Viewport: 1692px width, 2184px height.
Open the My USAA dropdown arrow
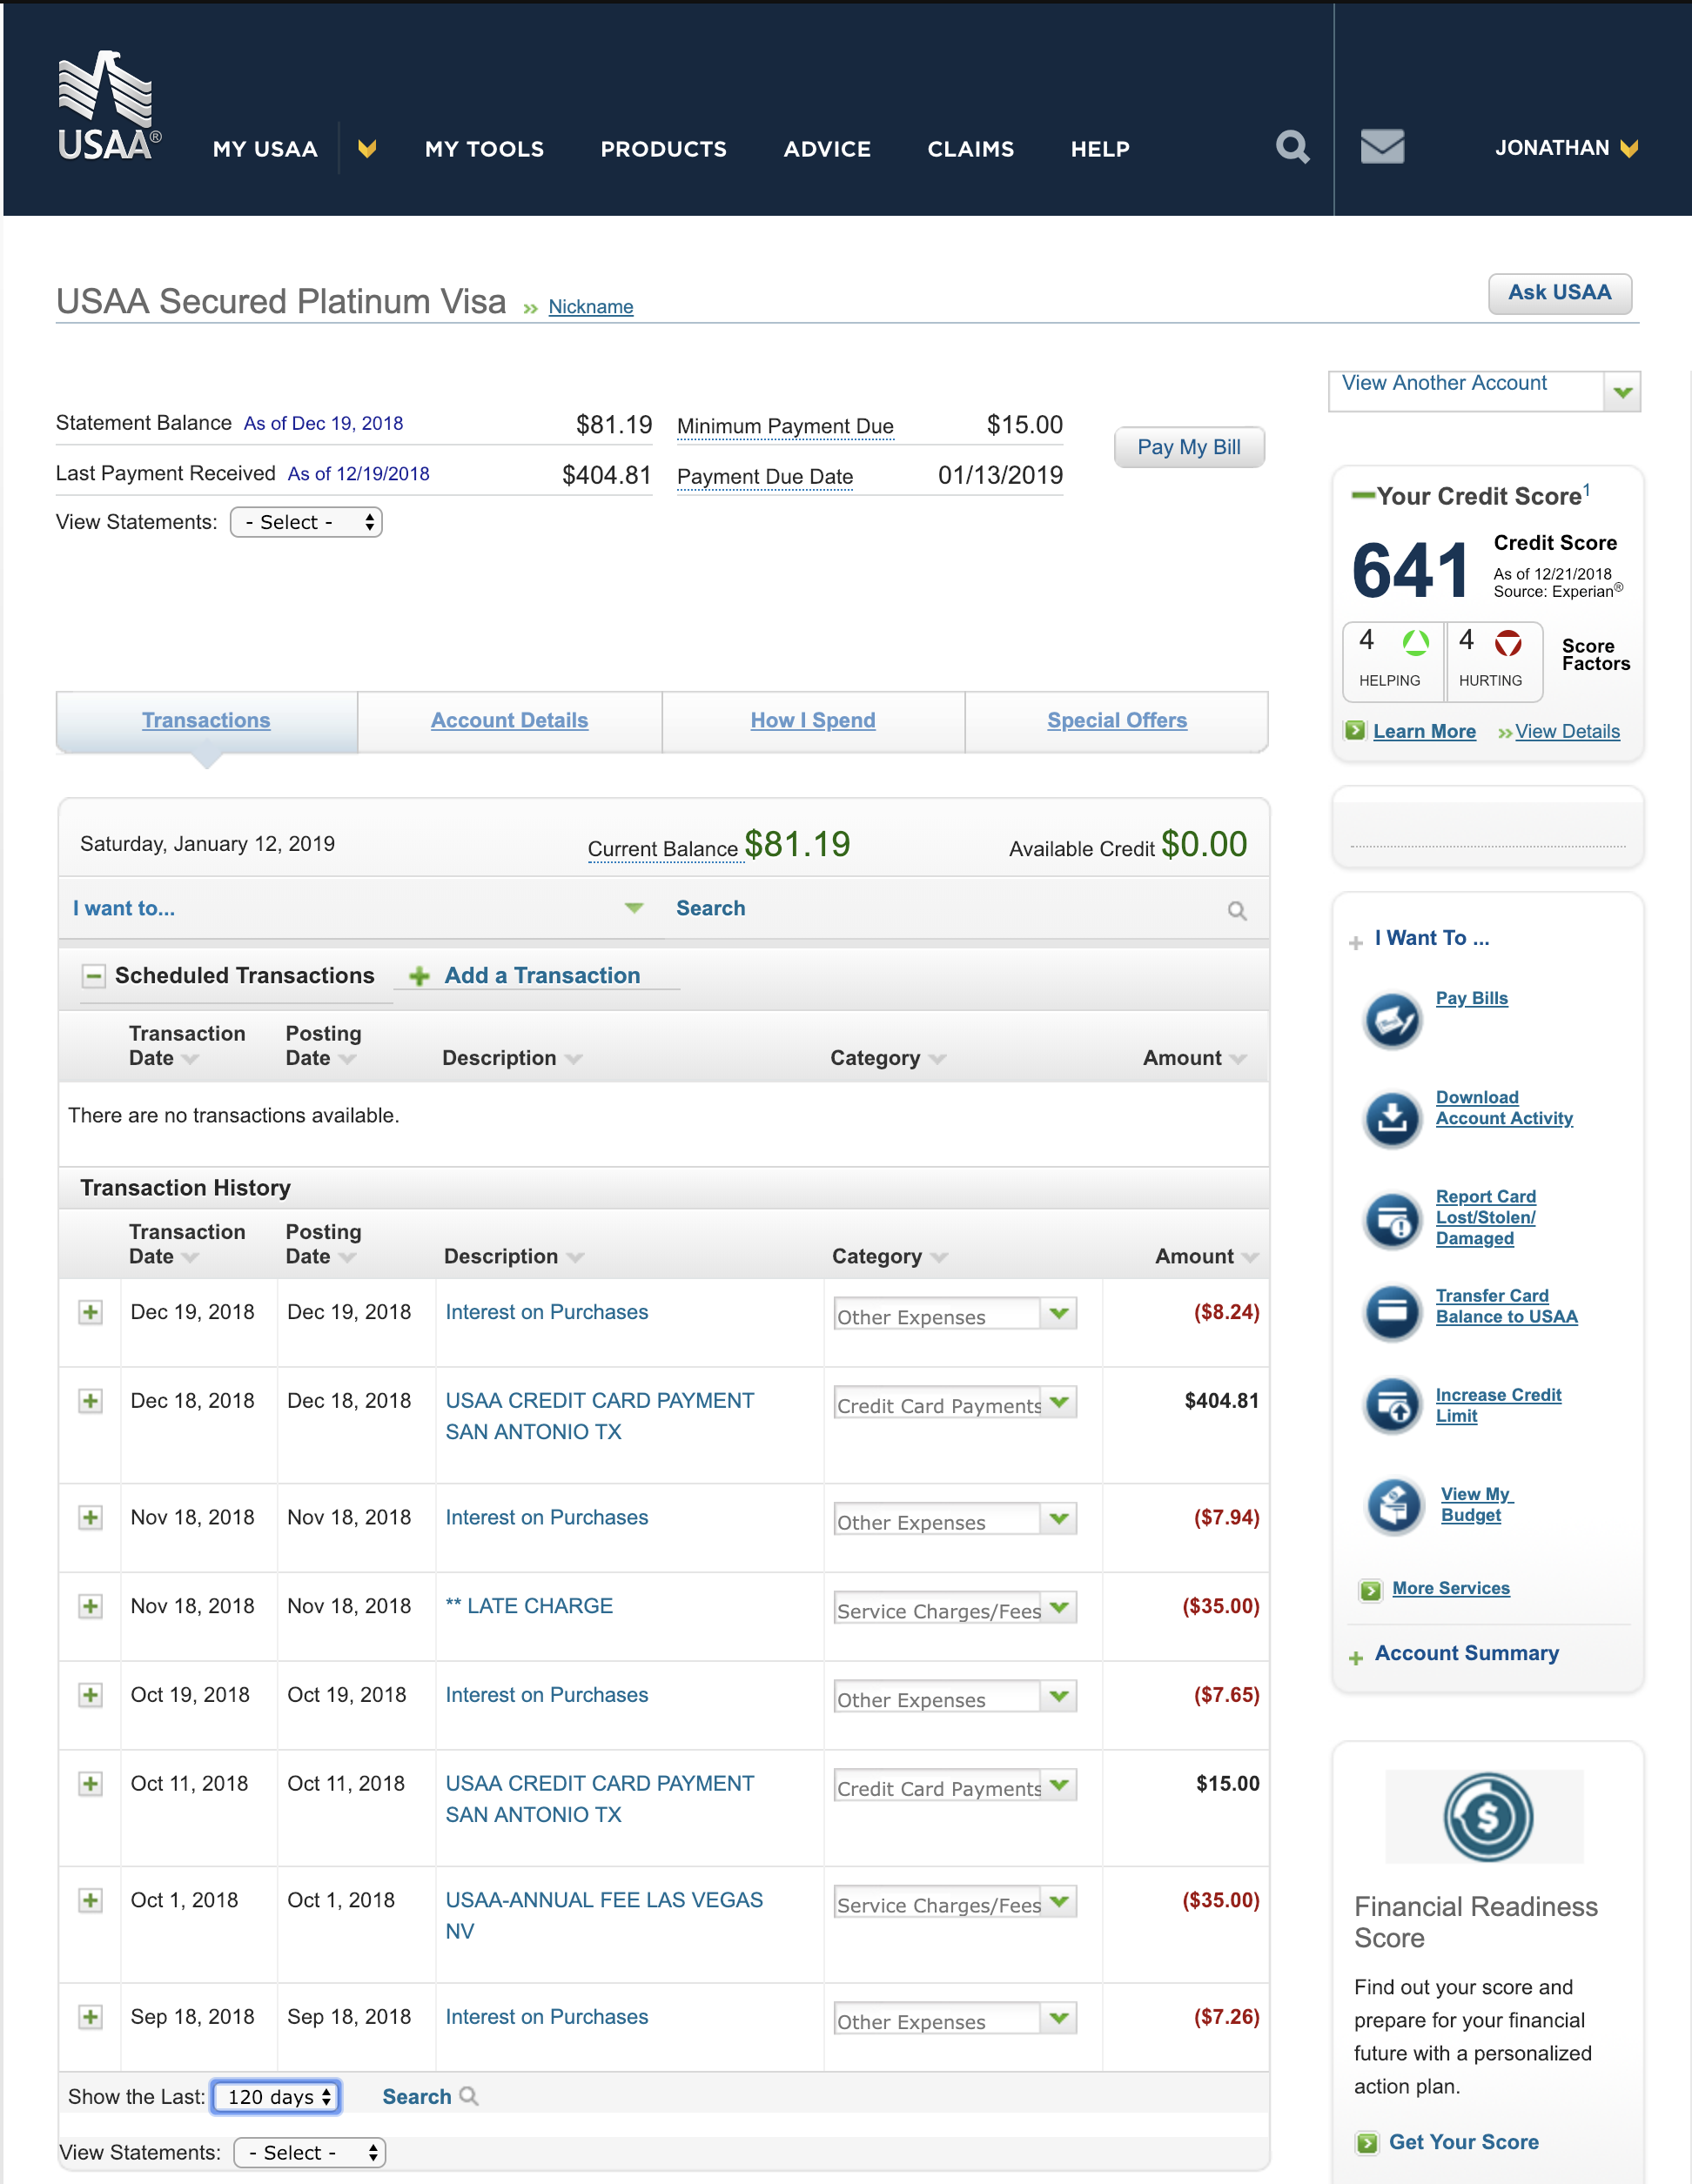point(367,149)
